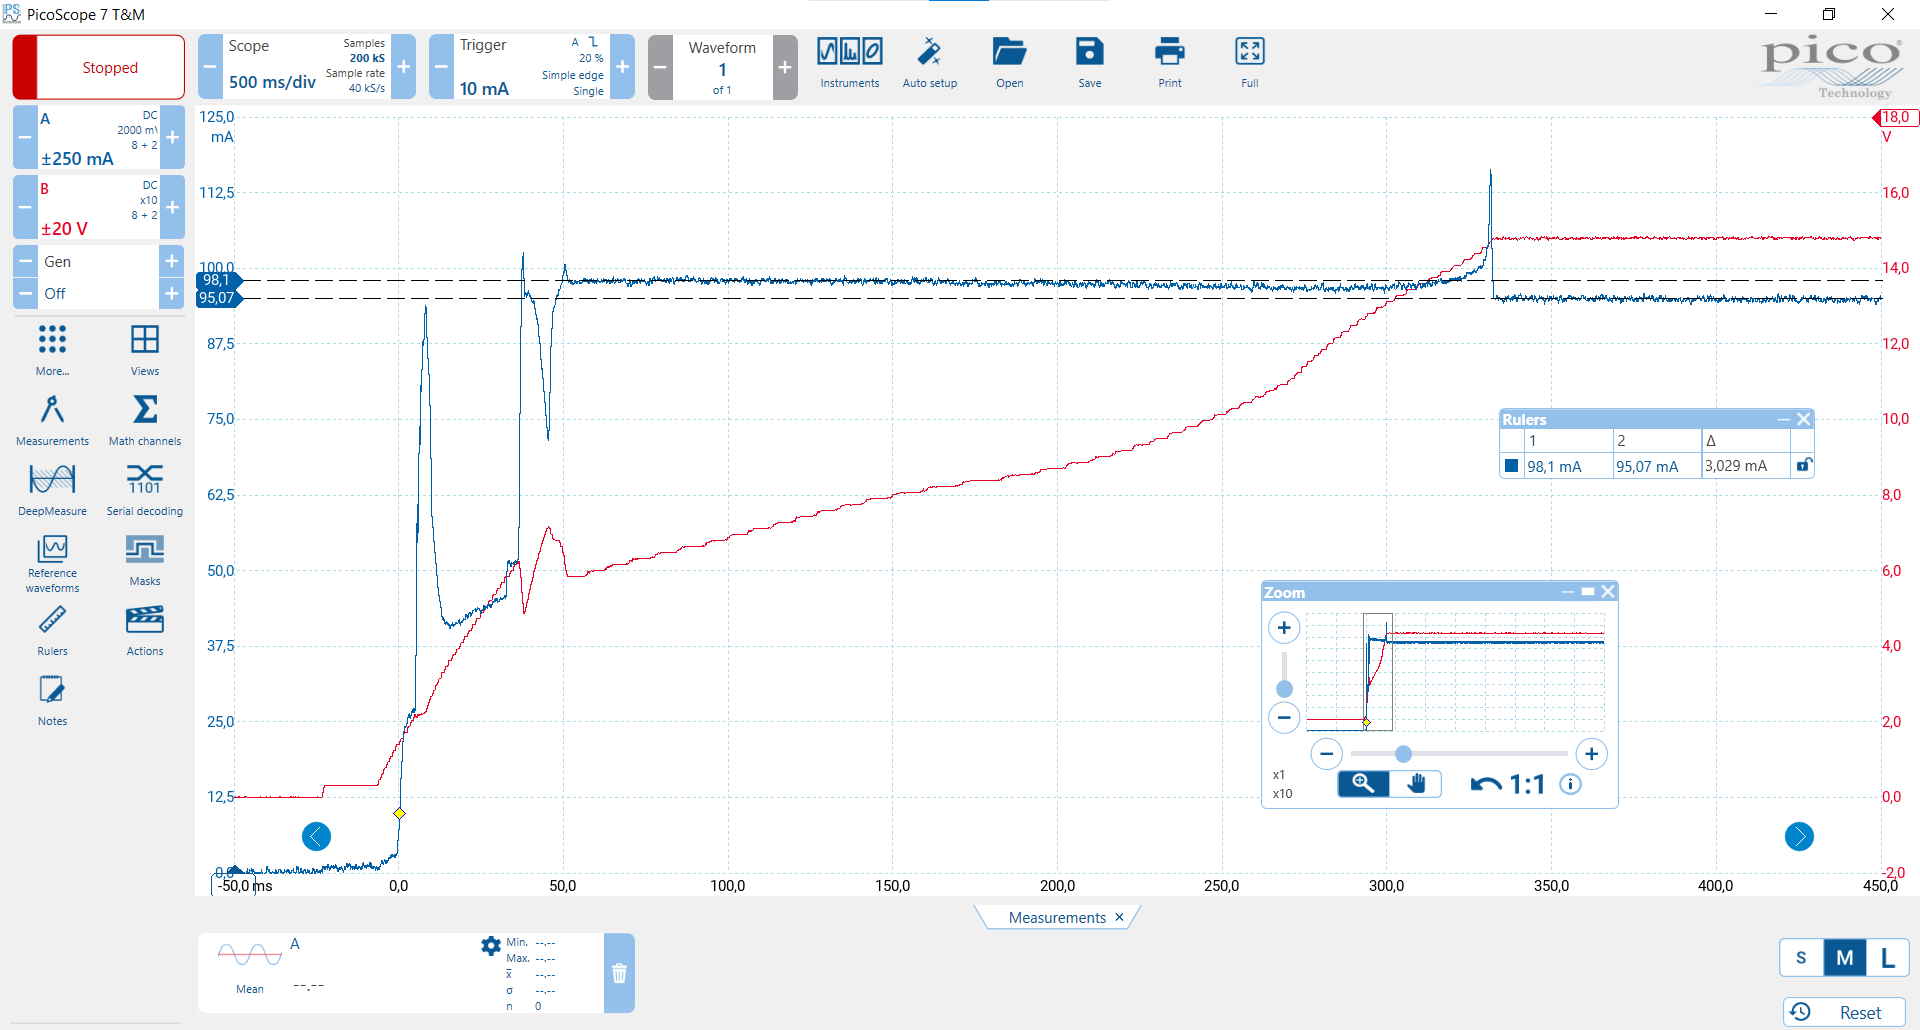Click the vertical zoom slider handle
Screen dimensions: 1920x1030
point(1284,689)
